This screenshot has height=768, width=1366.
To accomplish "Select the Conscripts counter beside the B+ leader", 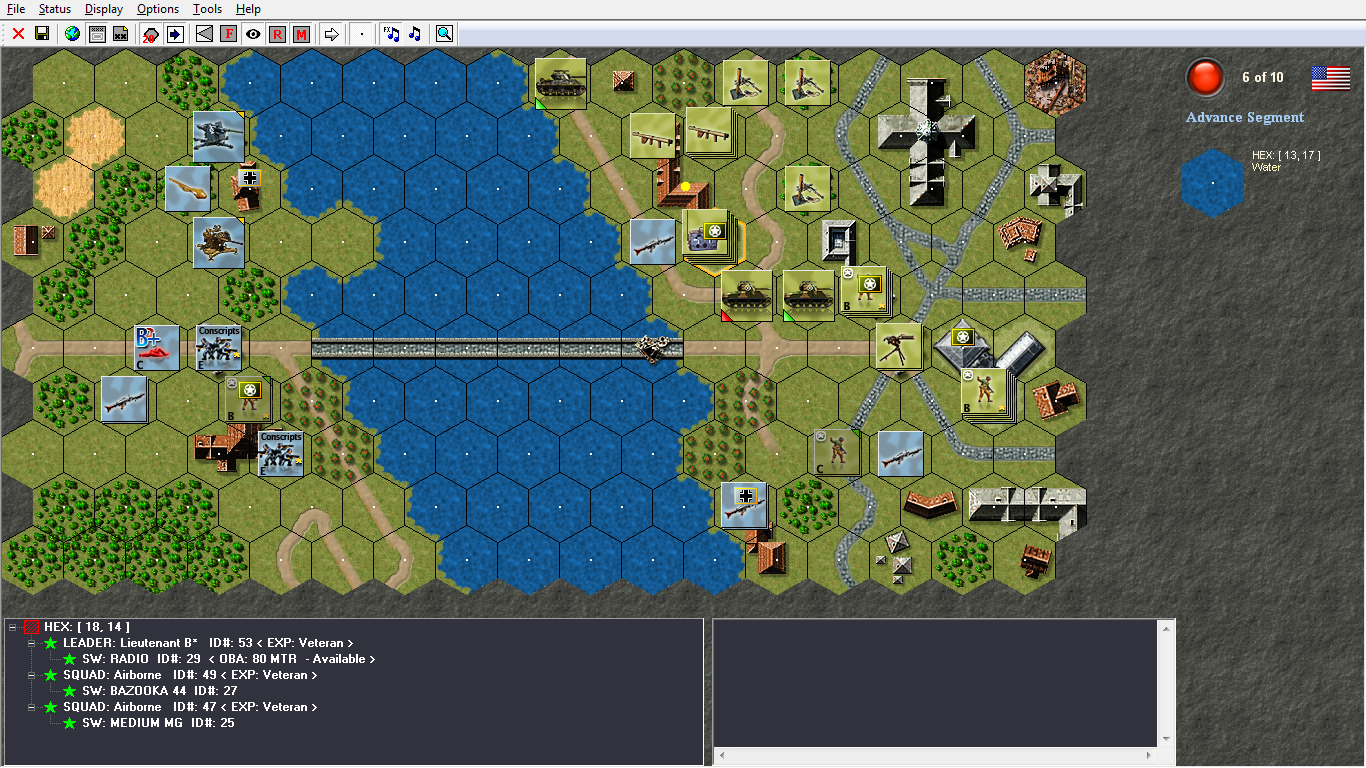I will 220,347.
